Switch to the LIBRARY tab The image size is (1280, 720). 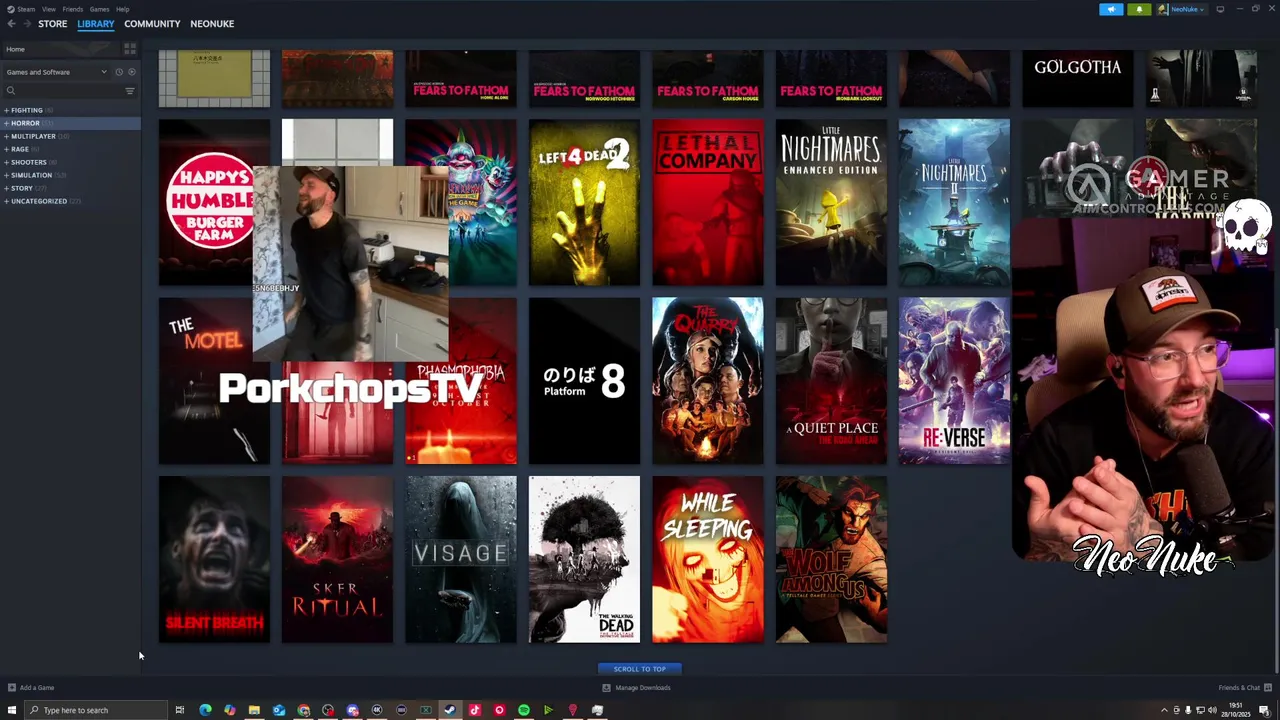click(x=96, y=24)
